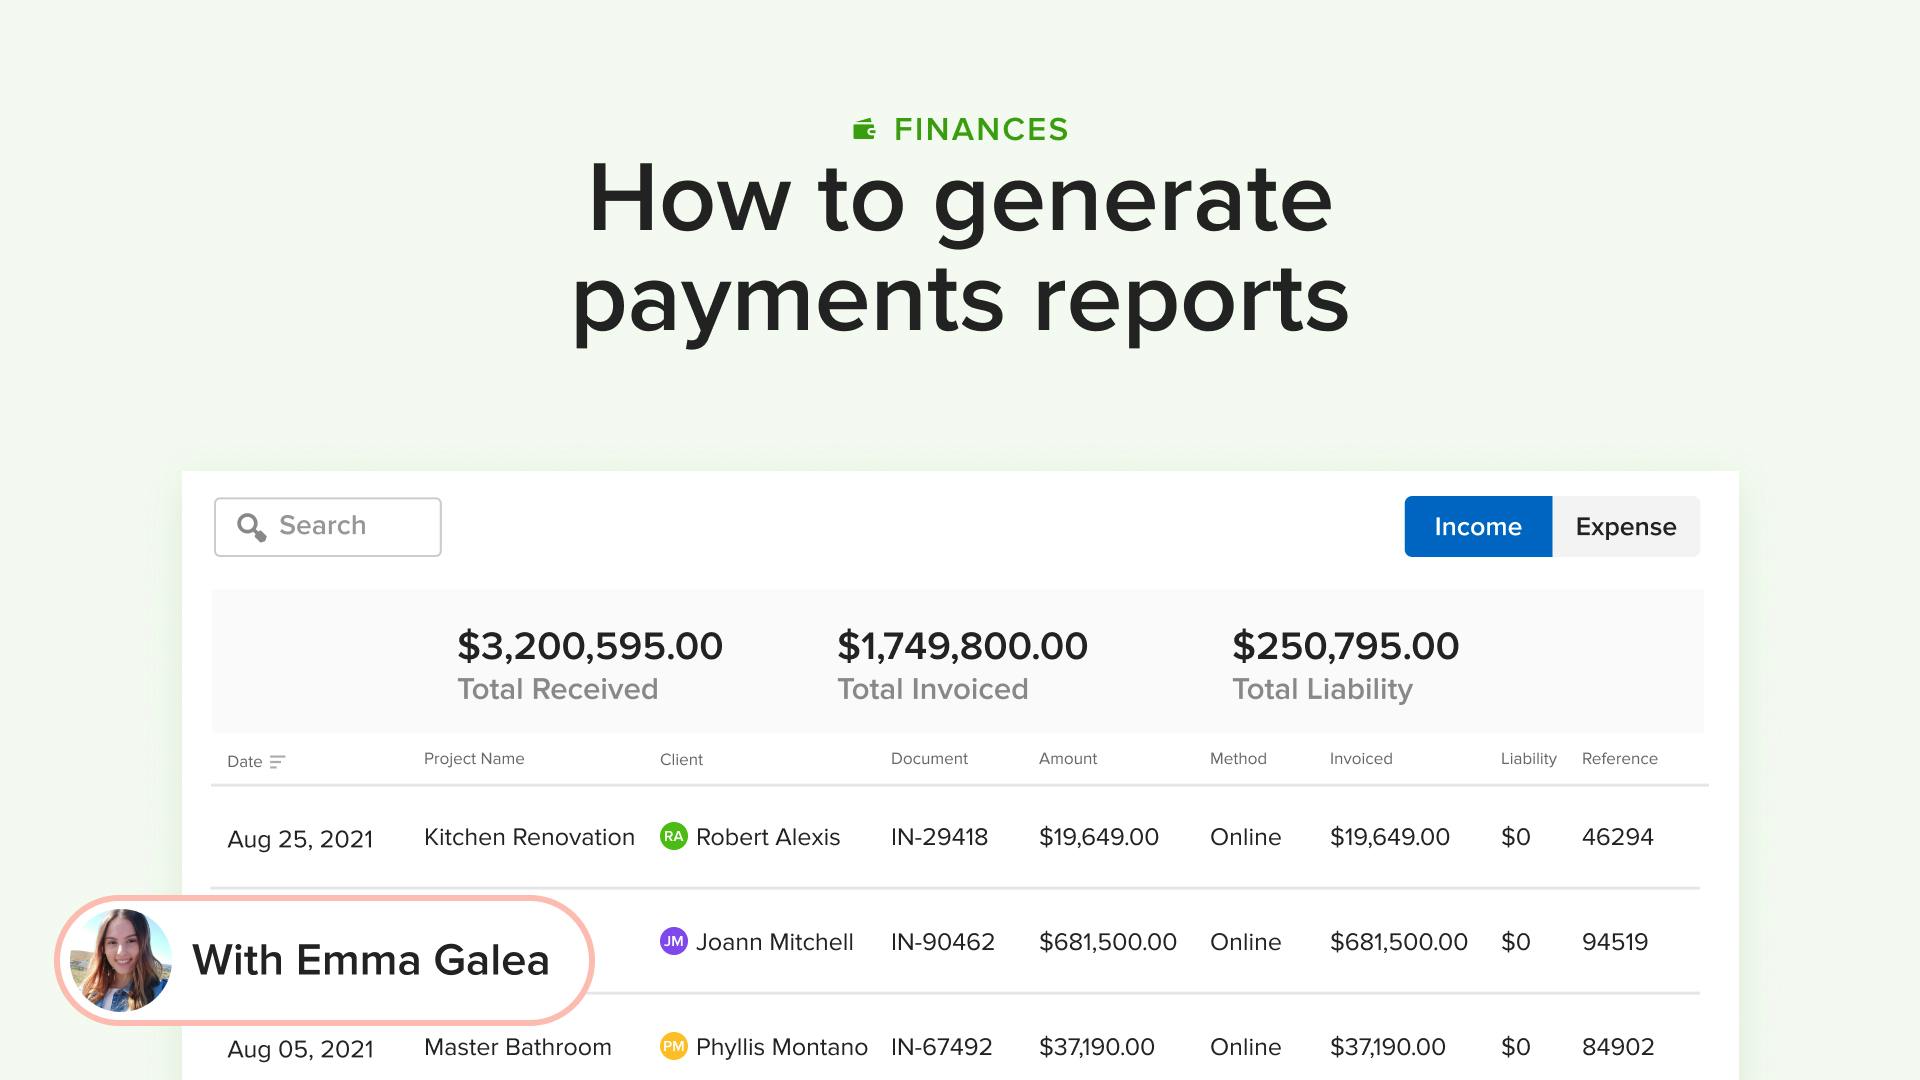The width and height of the screenshot is (1920, 1080).
Task: Click Robert Alexis RA avatar badge
Action: coord(673,836)
